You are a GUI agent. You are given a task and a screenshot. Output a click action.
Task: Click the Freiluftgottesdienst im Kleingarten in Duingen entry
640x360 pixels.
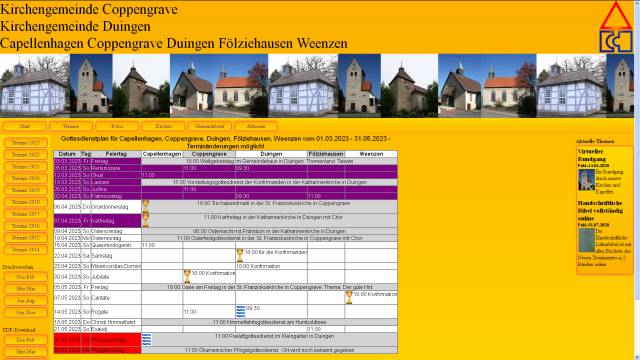(x=274, y=336)
